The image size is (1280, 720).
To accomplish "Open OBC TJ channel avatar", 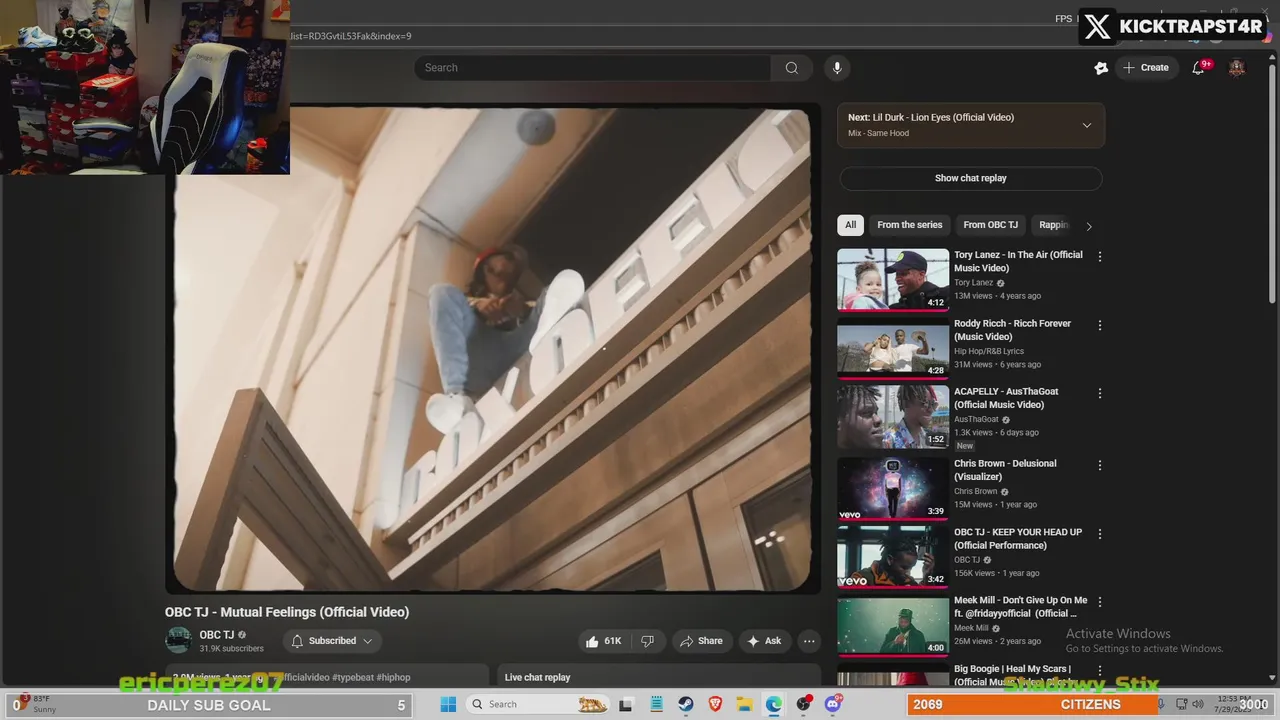I will (178, 640).
